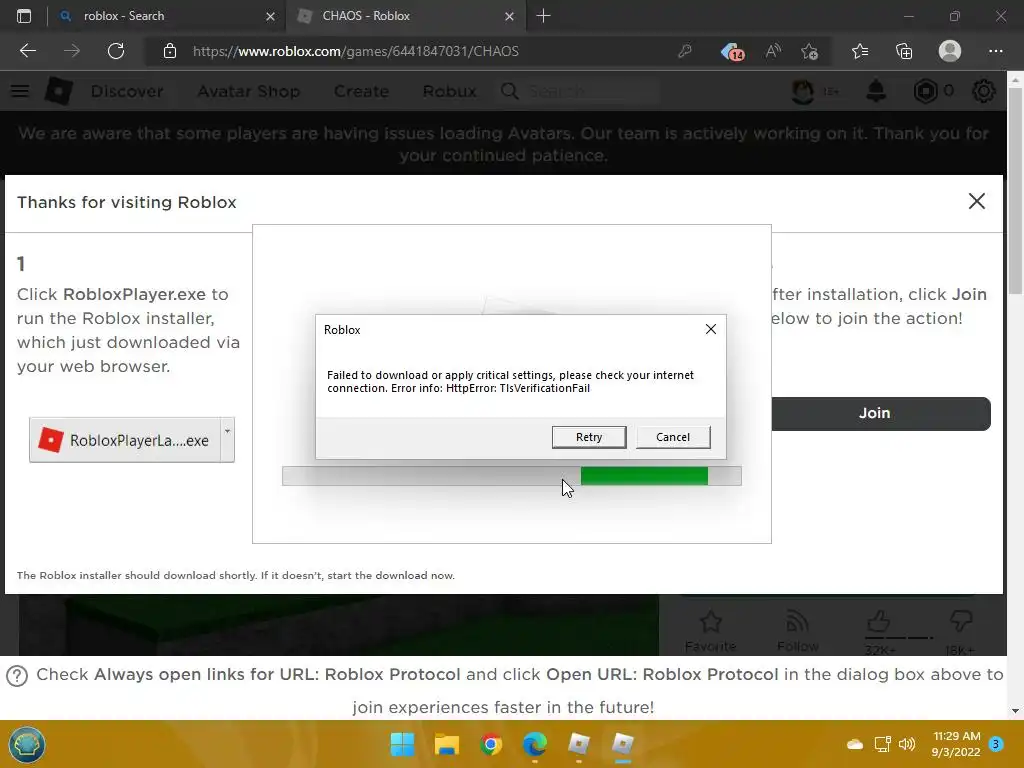The height and width of the screenshot is (768, 1024).
Task: Open the Robux page
Action: click(449, 91)
